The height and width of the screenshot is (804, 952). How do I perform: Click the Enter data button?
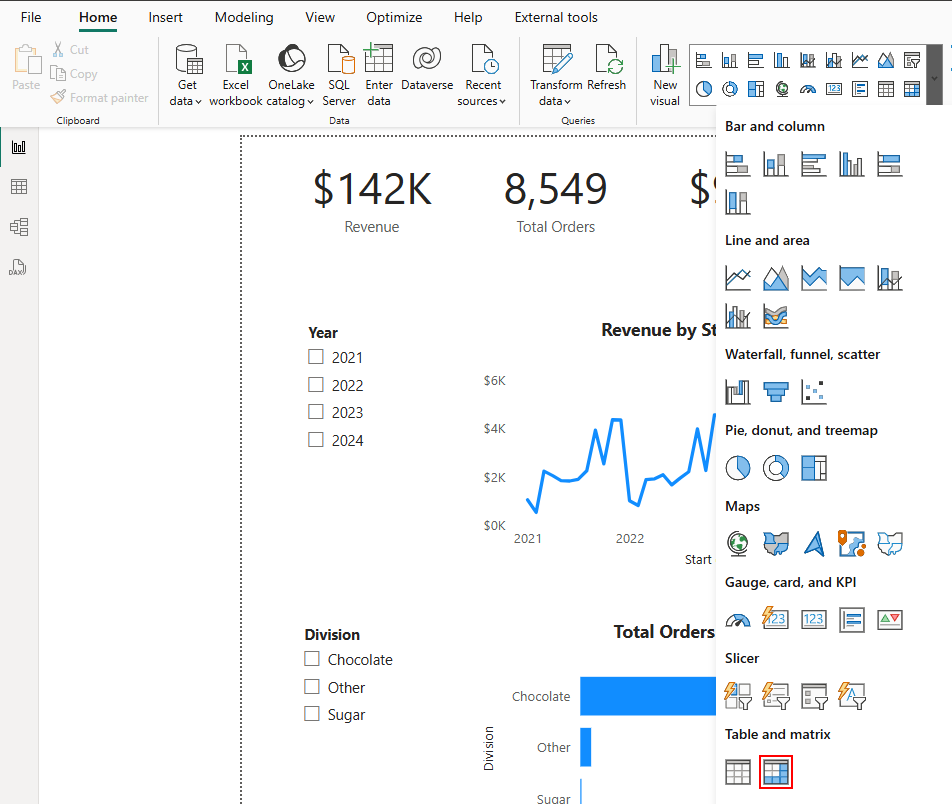pos(378,75)
